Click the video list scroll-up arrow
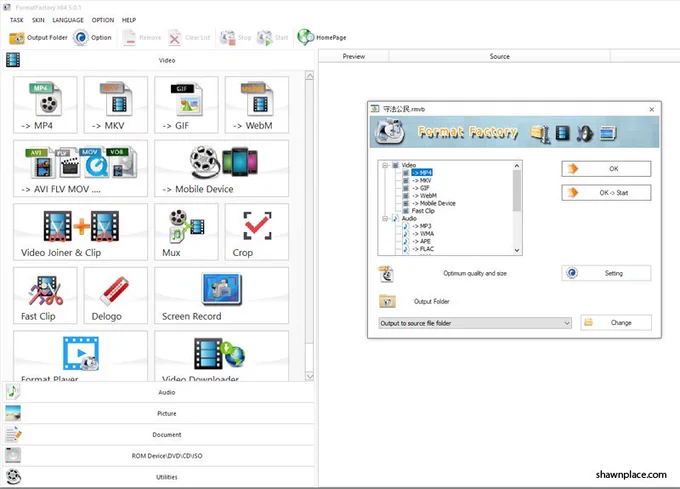 click(310, 76)
